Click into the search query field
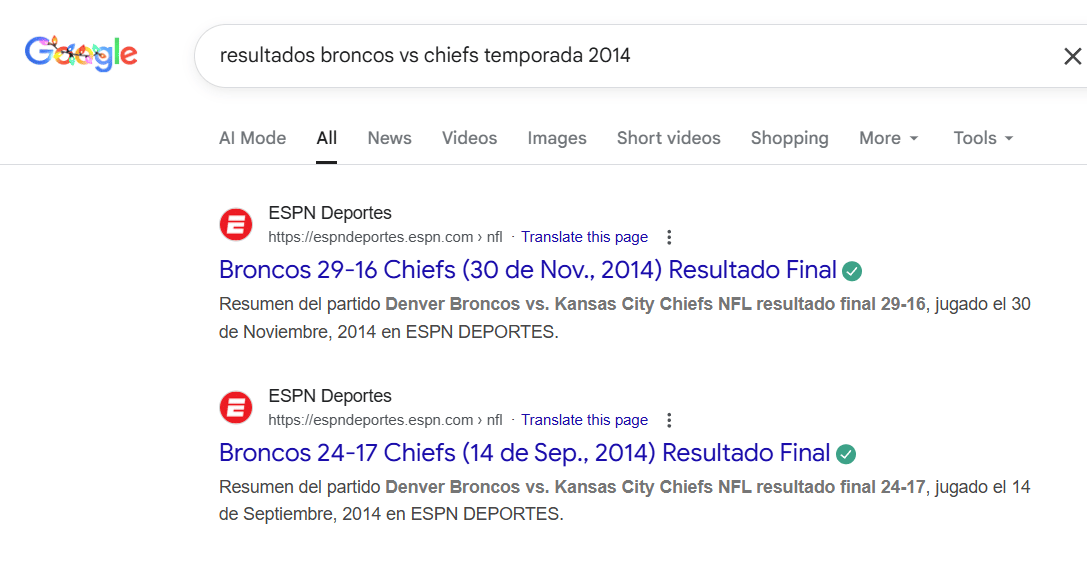Viewport: 1087px width, 563px height. [x=600, y=56]
